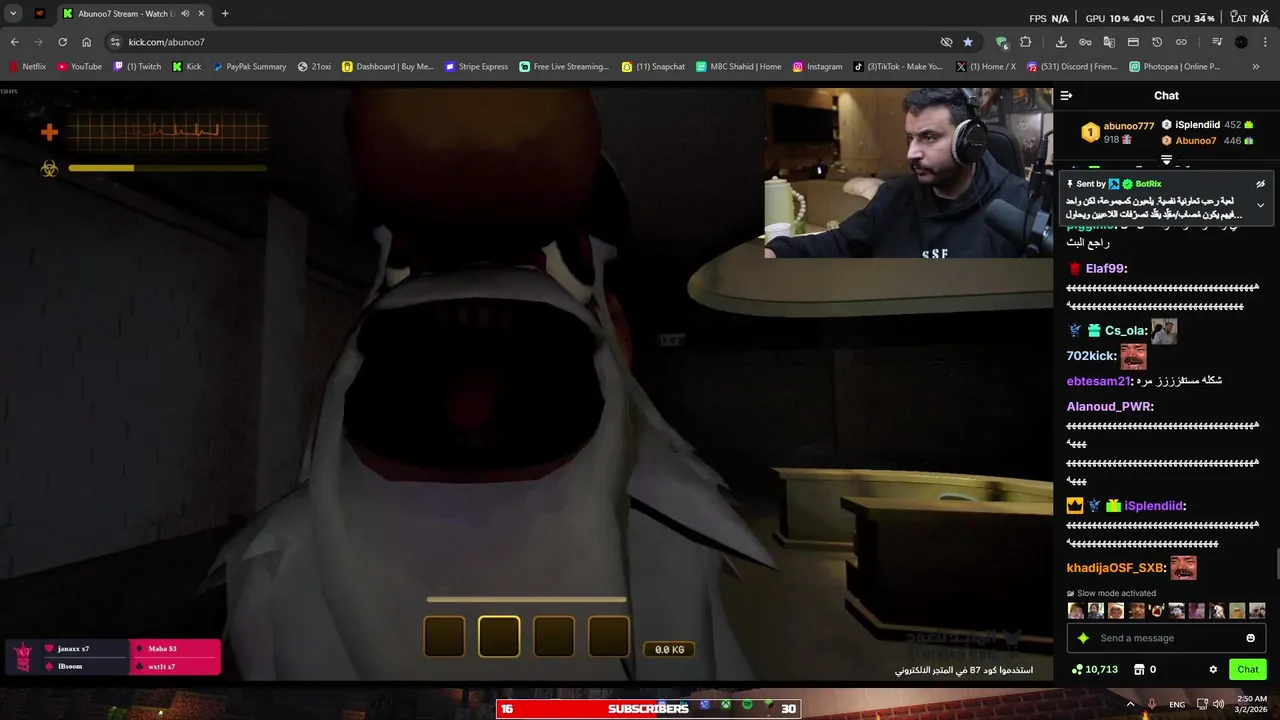Open the Photopea bookmark

pos(1175,67)
